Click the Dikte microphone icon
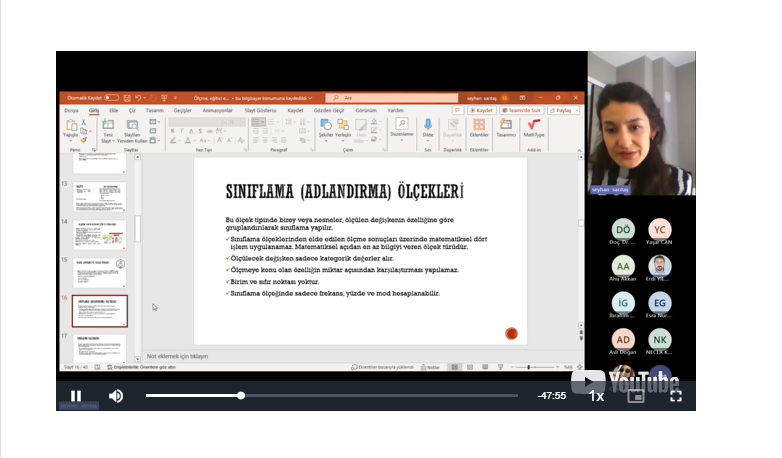 [x=428, y=127]
